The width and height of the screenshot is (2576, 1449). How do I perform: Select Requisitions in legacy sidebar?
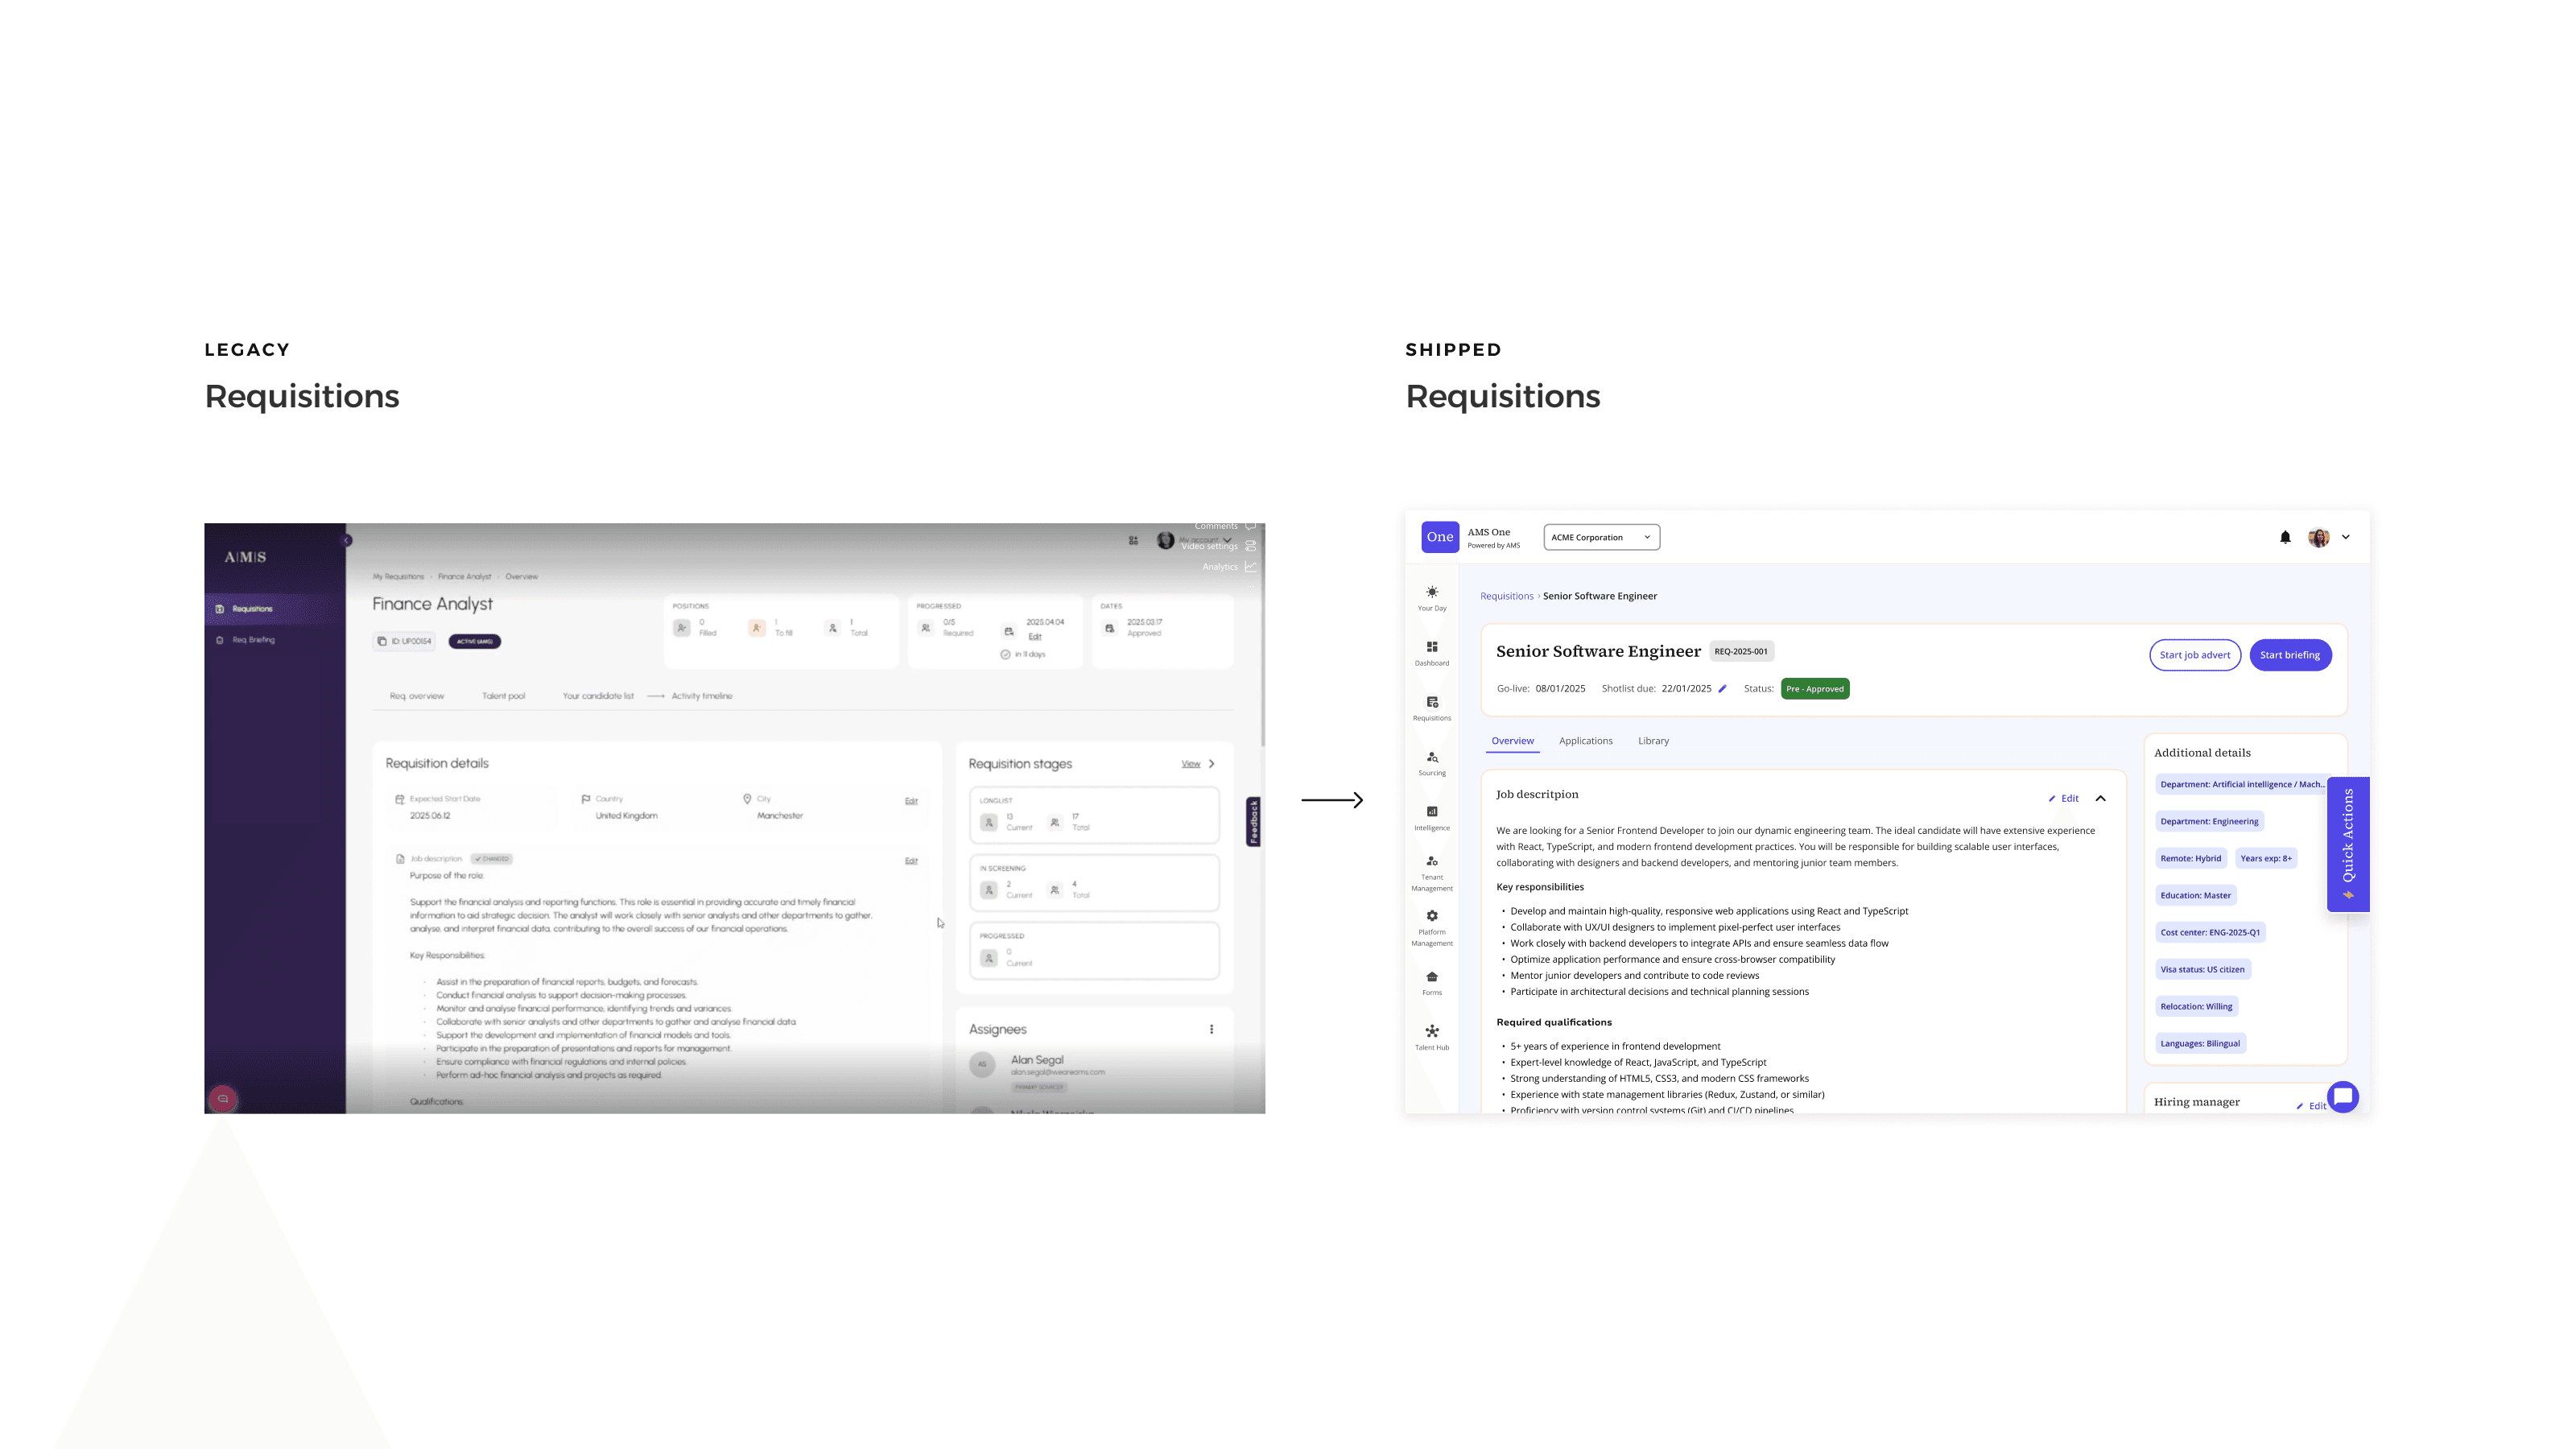tap(275, 609)
